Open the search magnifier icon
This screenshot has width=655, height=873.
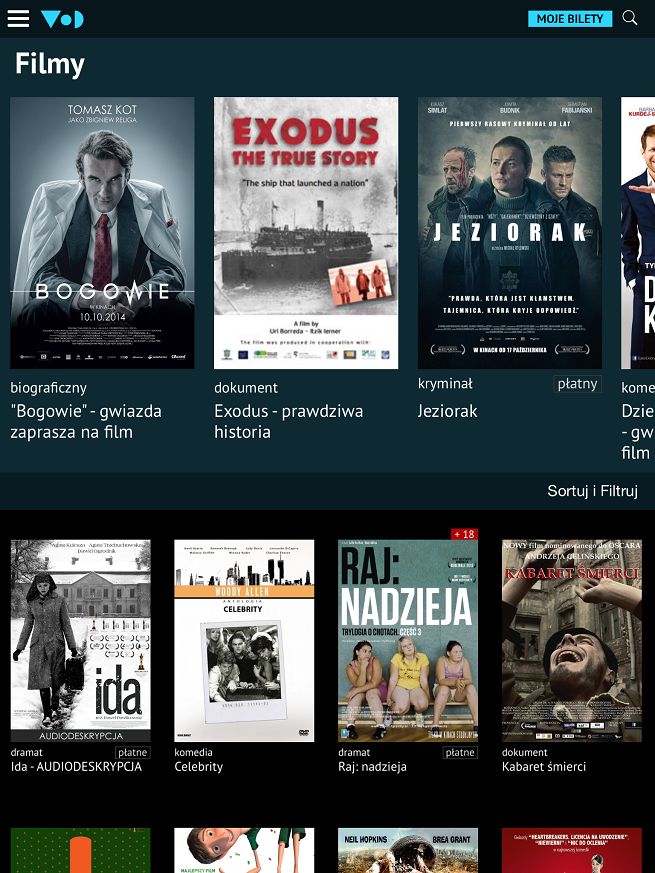[629, 18]
